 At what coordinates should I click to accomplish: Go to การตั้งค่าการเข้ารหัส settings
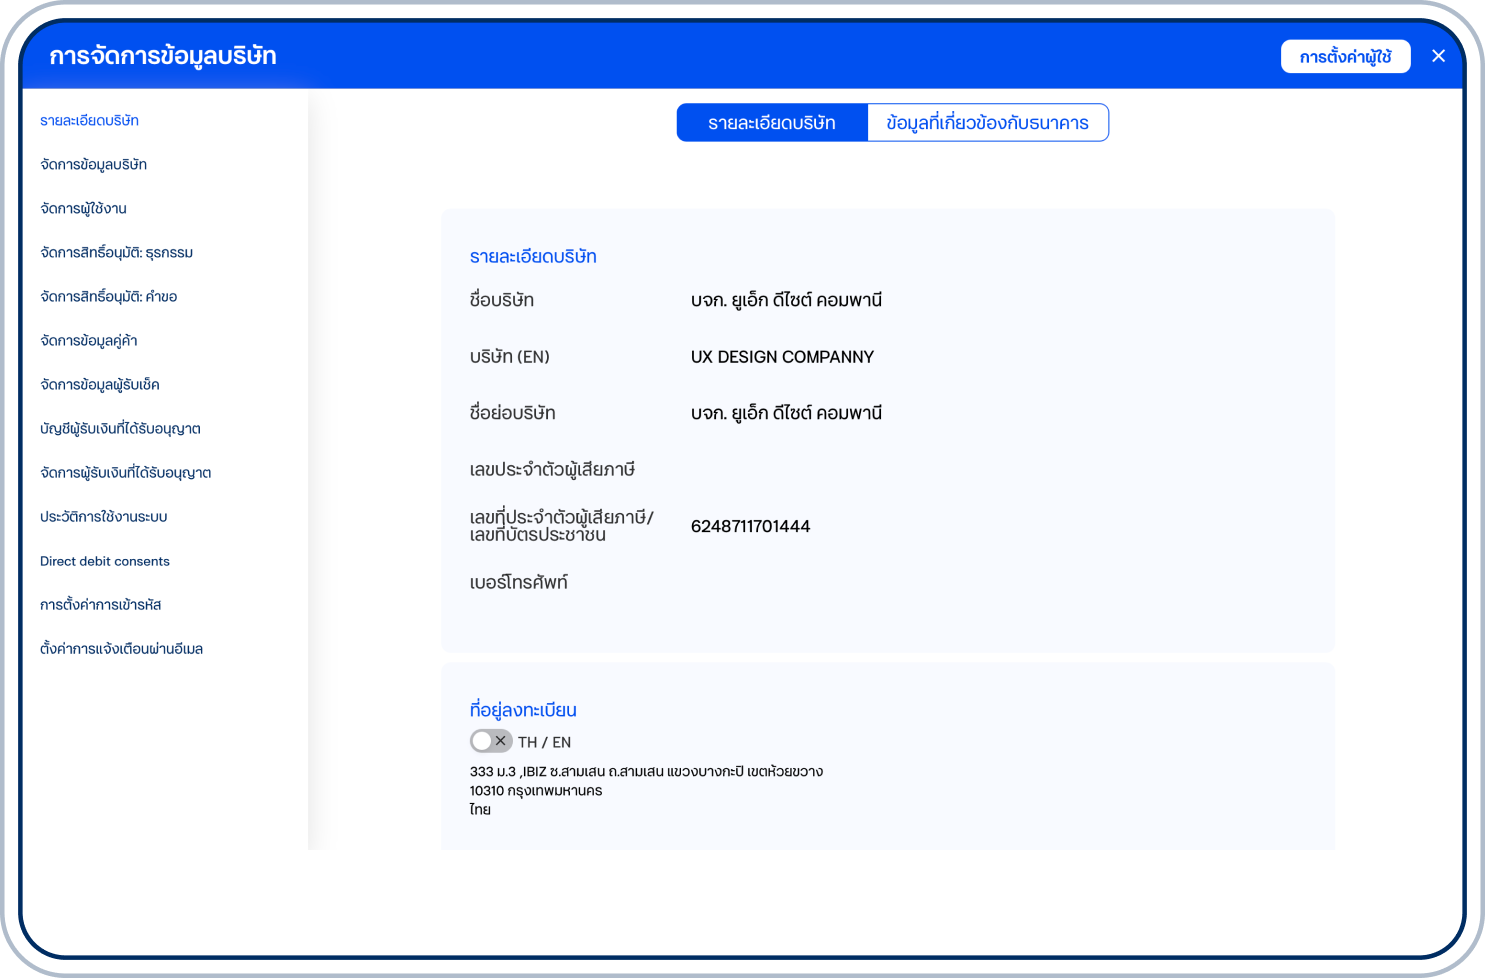[100, 605]
